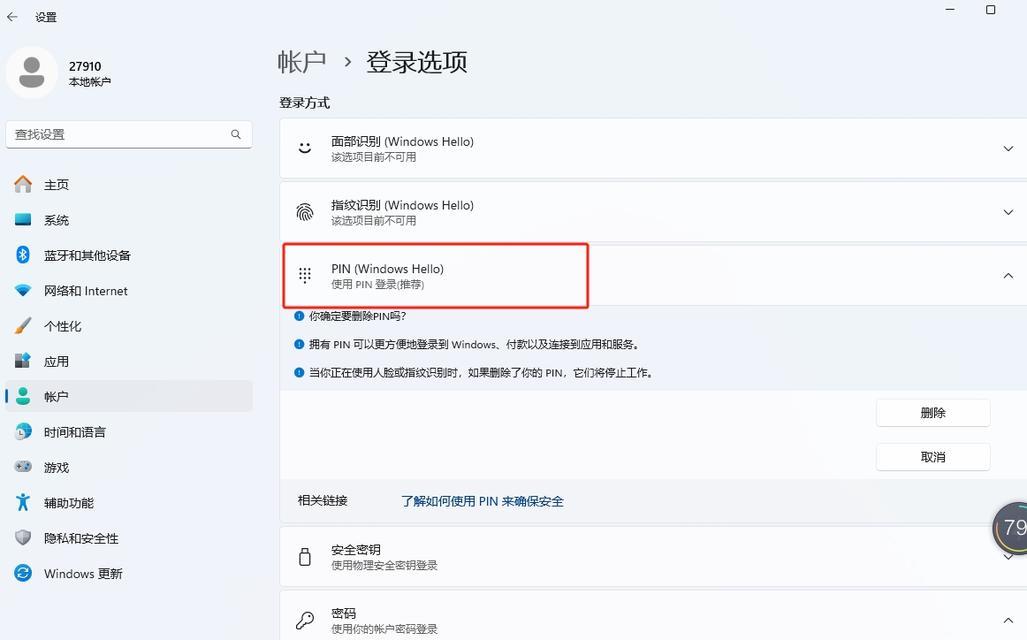This screenshot has width=1027, height=640.
Task: Click the Bluetooth icon in sidebar
Action: [23, 255]
